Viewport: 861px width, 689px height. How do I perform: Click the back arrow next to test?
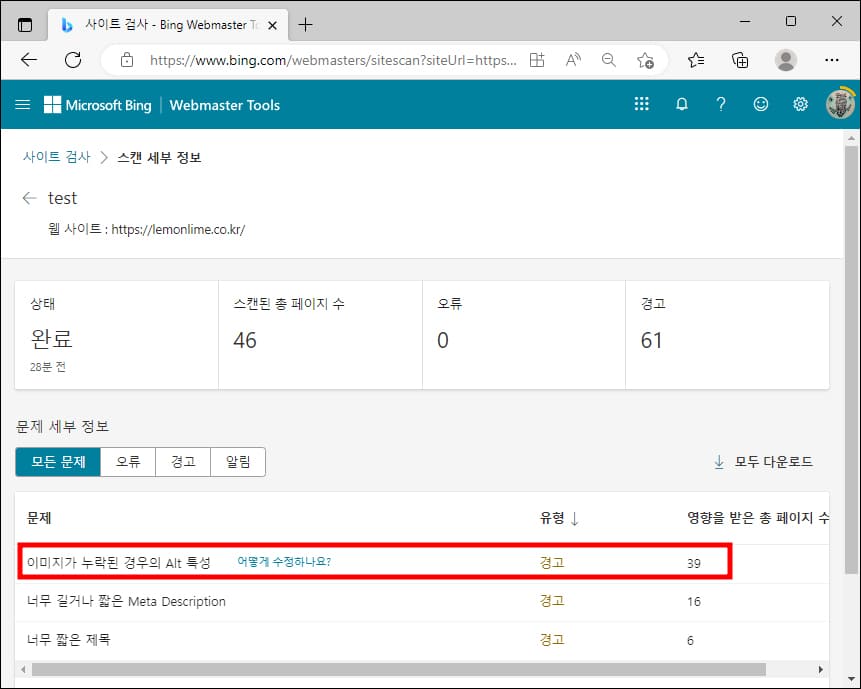[29, 198]
